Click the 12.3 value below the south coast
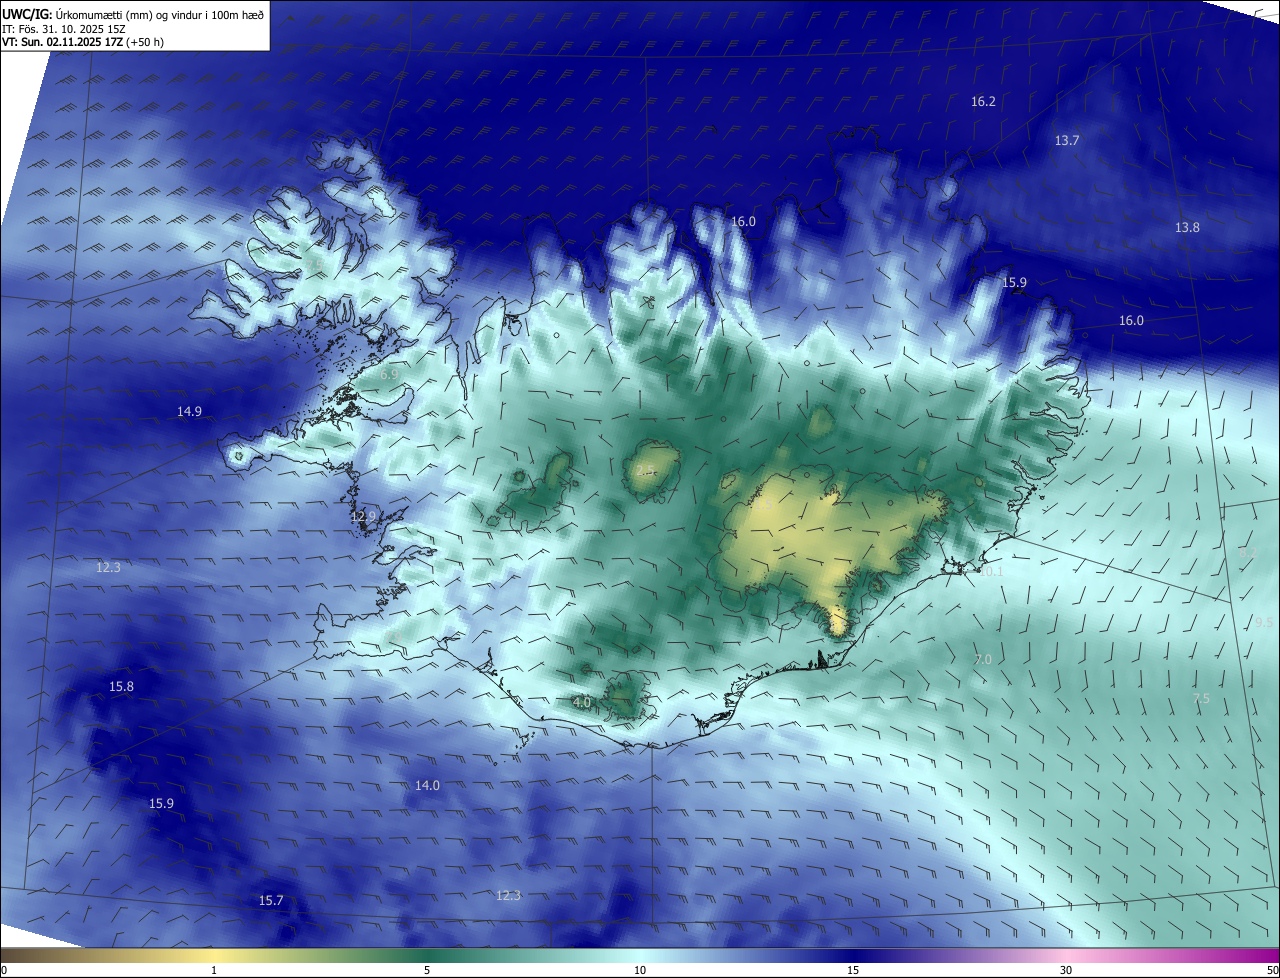This screenshot has width=1280, height=978. point(508,896)
